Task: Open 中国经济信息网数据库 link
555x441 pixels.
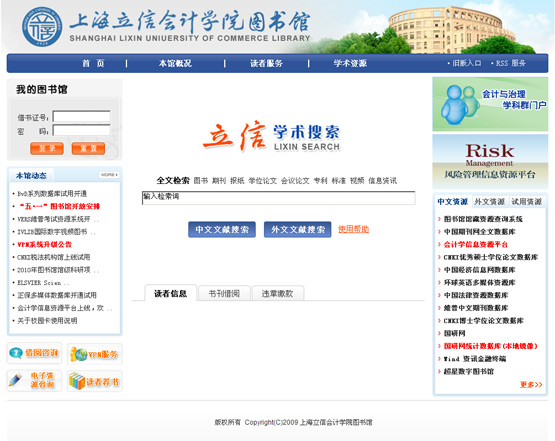Action: click(480, 270)
